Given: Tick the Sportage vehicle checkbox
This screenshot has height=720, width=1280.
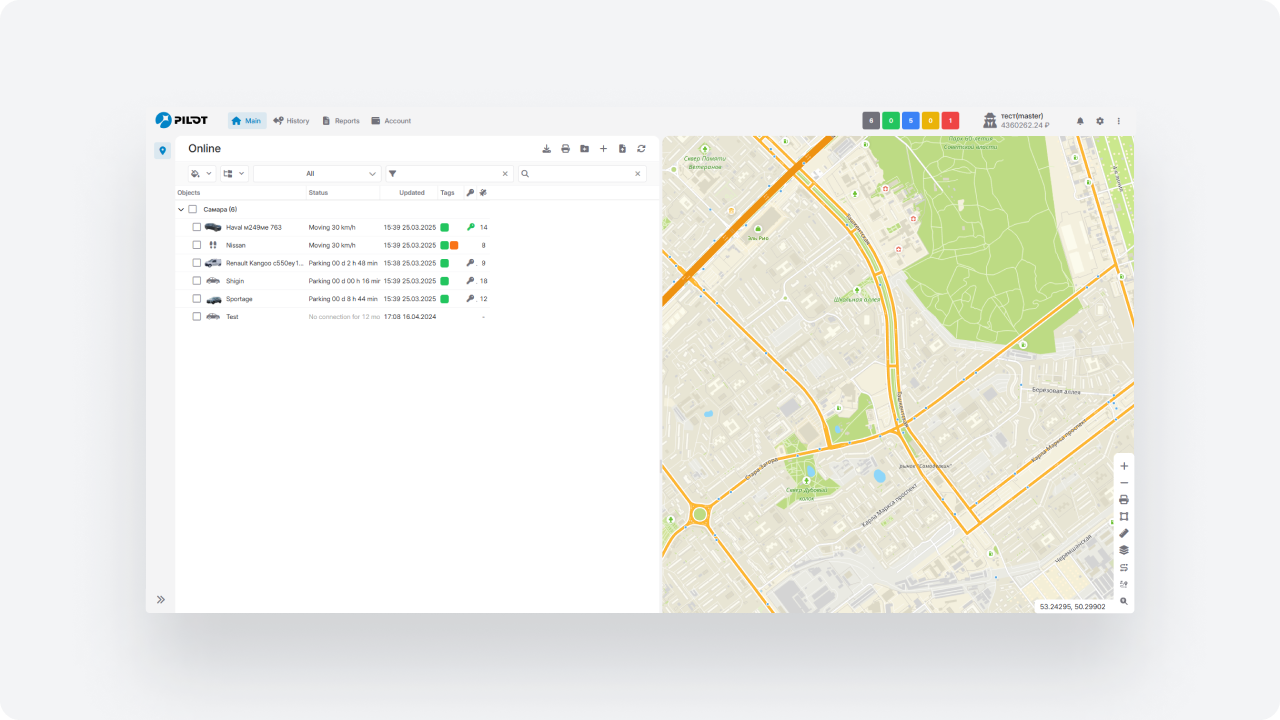Looking at the screenshot, I should (197, 299).
